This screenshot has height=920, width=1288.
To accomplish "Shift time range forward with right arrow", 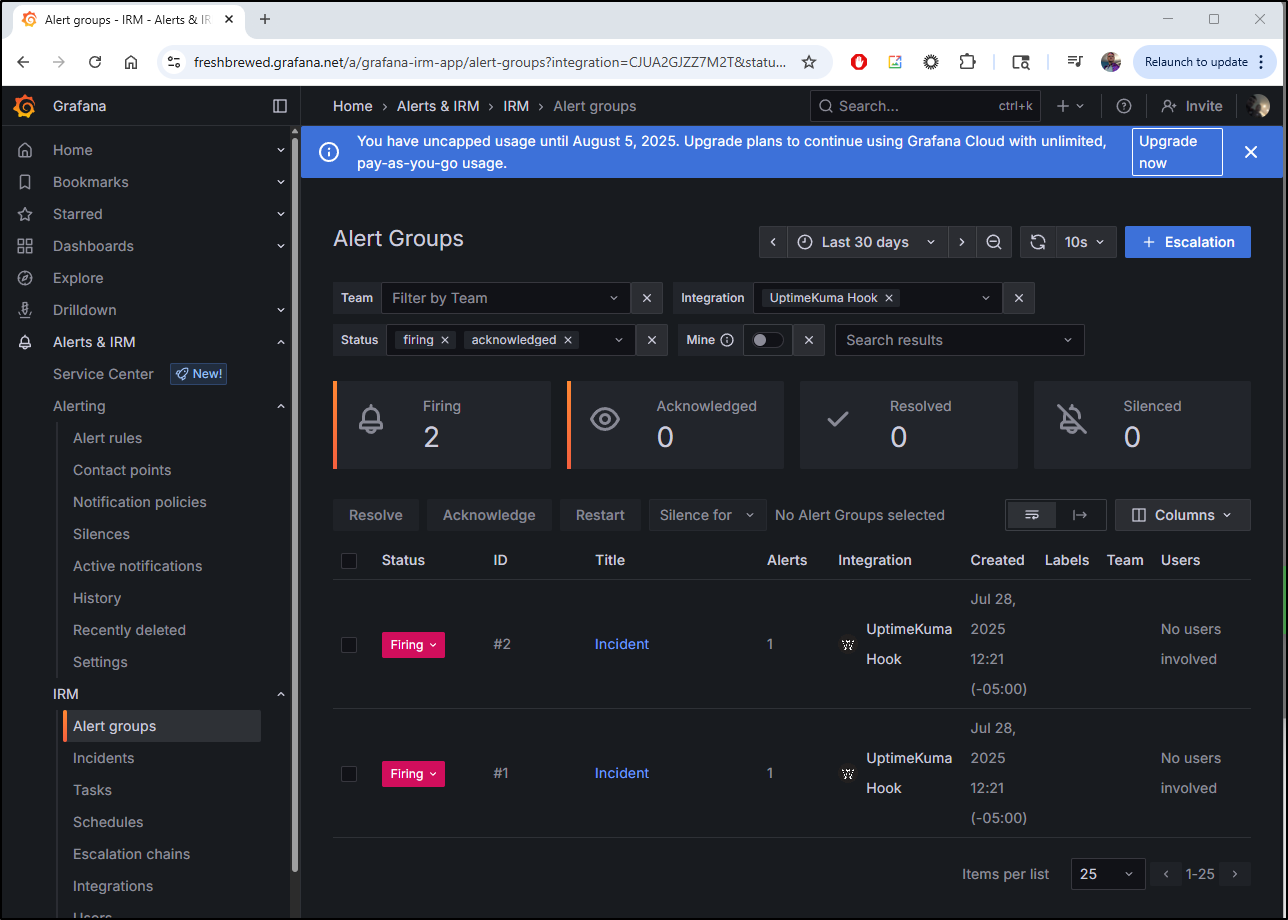I will coord(962,242).
